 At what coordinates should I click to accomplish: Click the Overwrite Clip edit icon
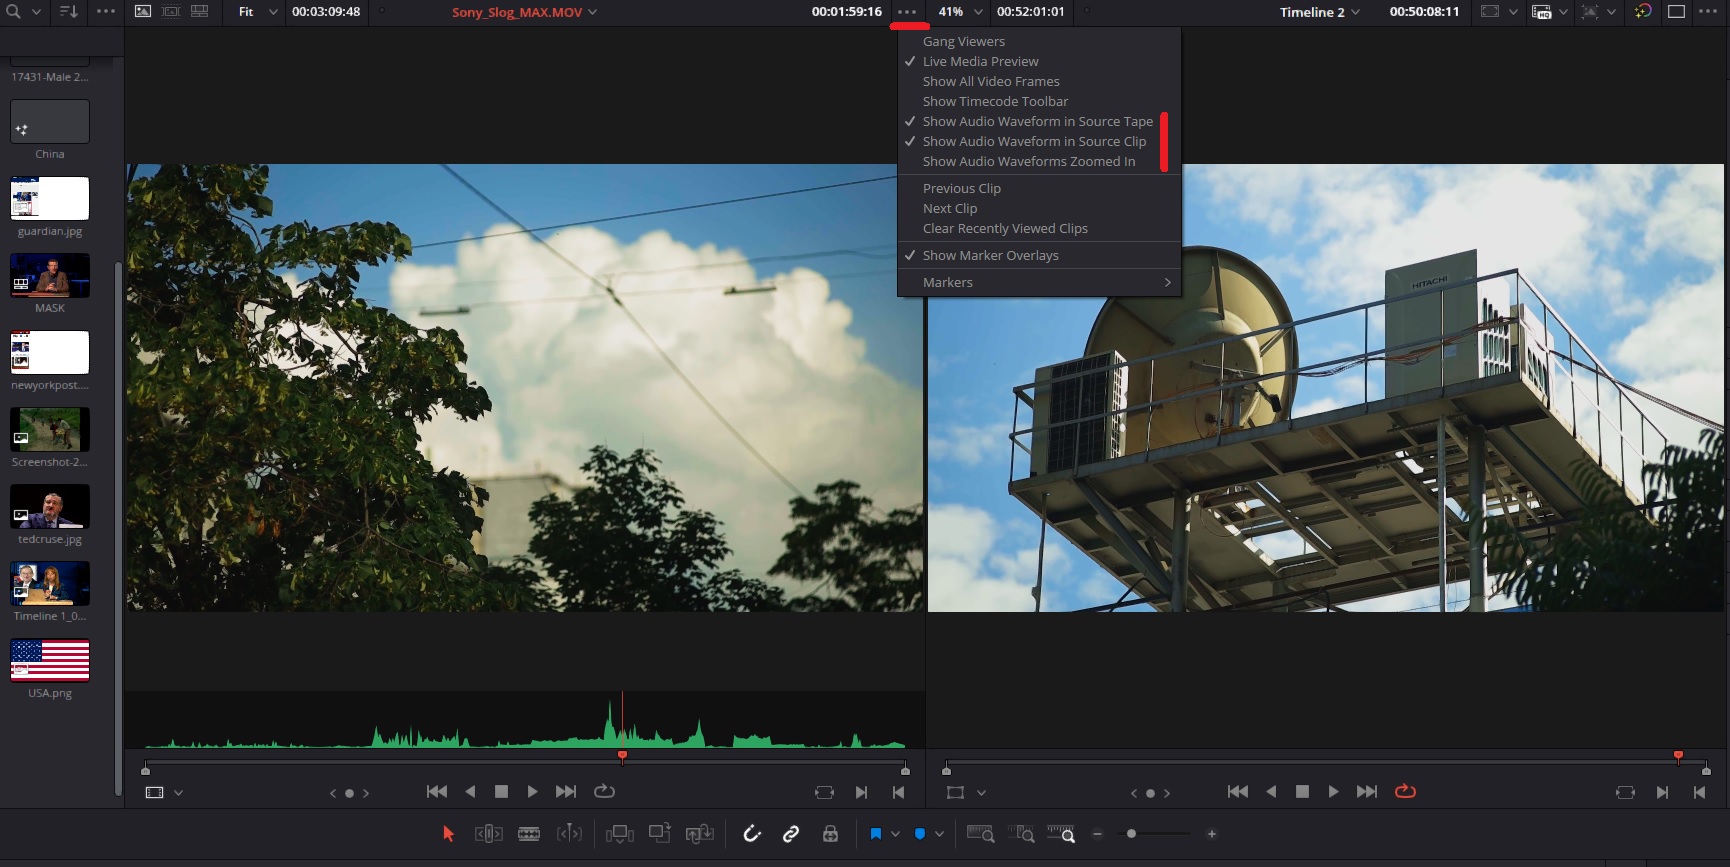pyautogui.click(x=660, y=833)
